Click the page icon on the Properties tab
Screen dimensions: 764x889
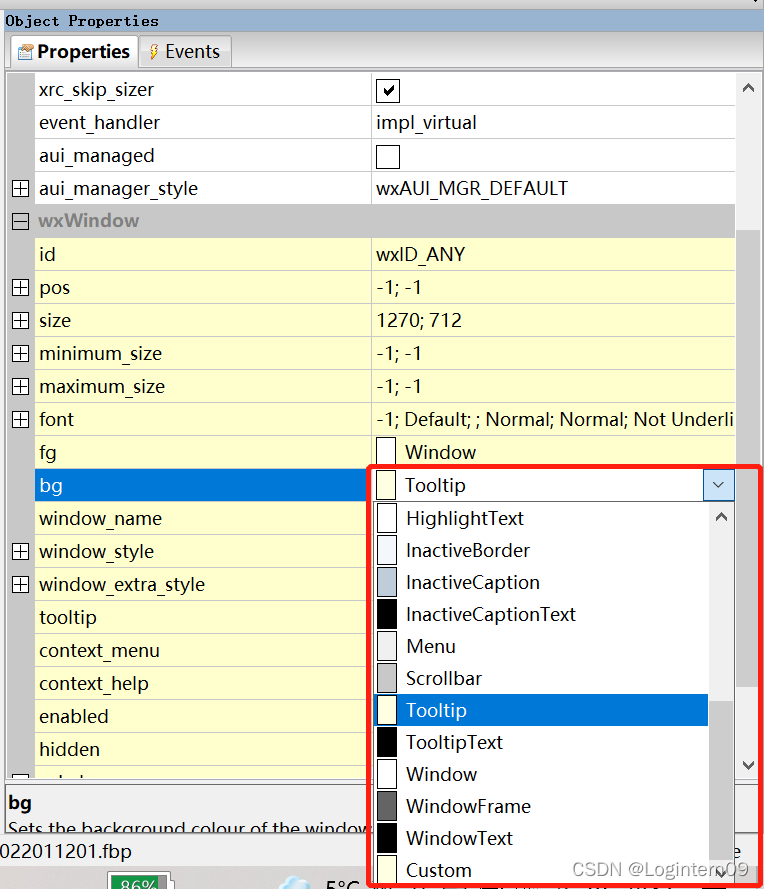pyautogui.click(x=25, y=51)
